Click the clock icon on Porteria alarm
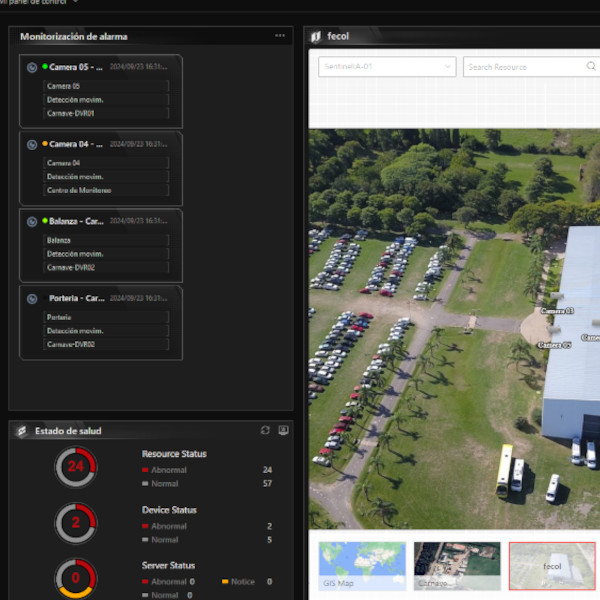 pyautogui.click(x=32, y=298)
